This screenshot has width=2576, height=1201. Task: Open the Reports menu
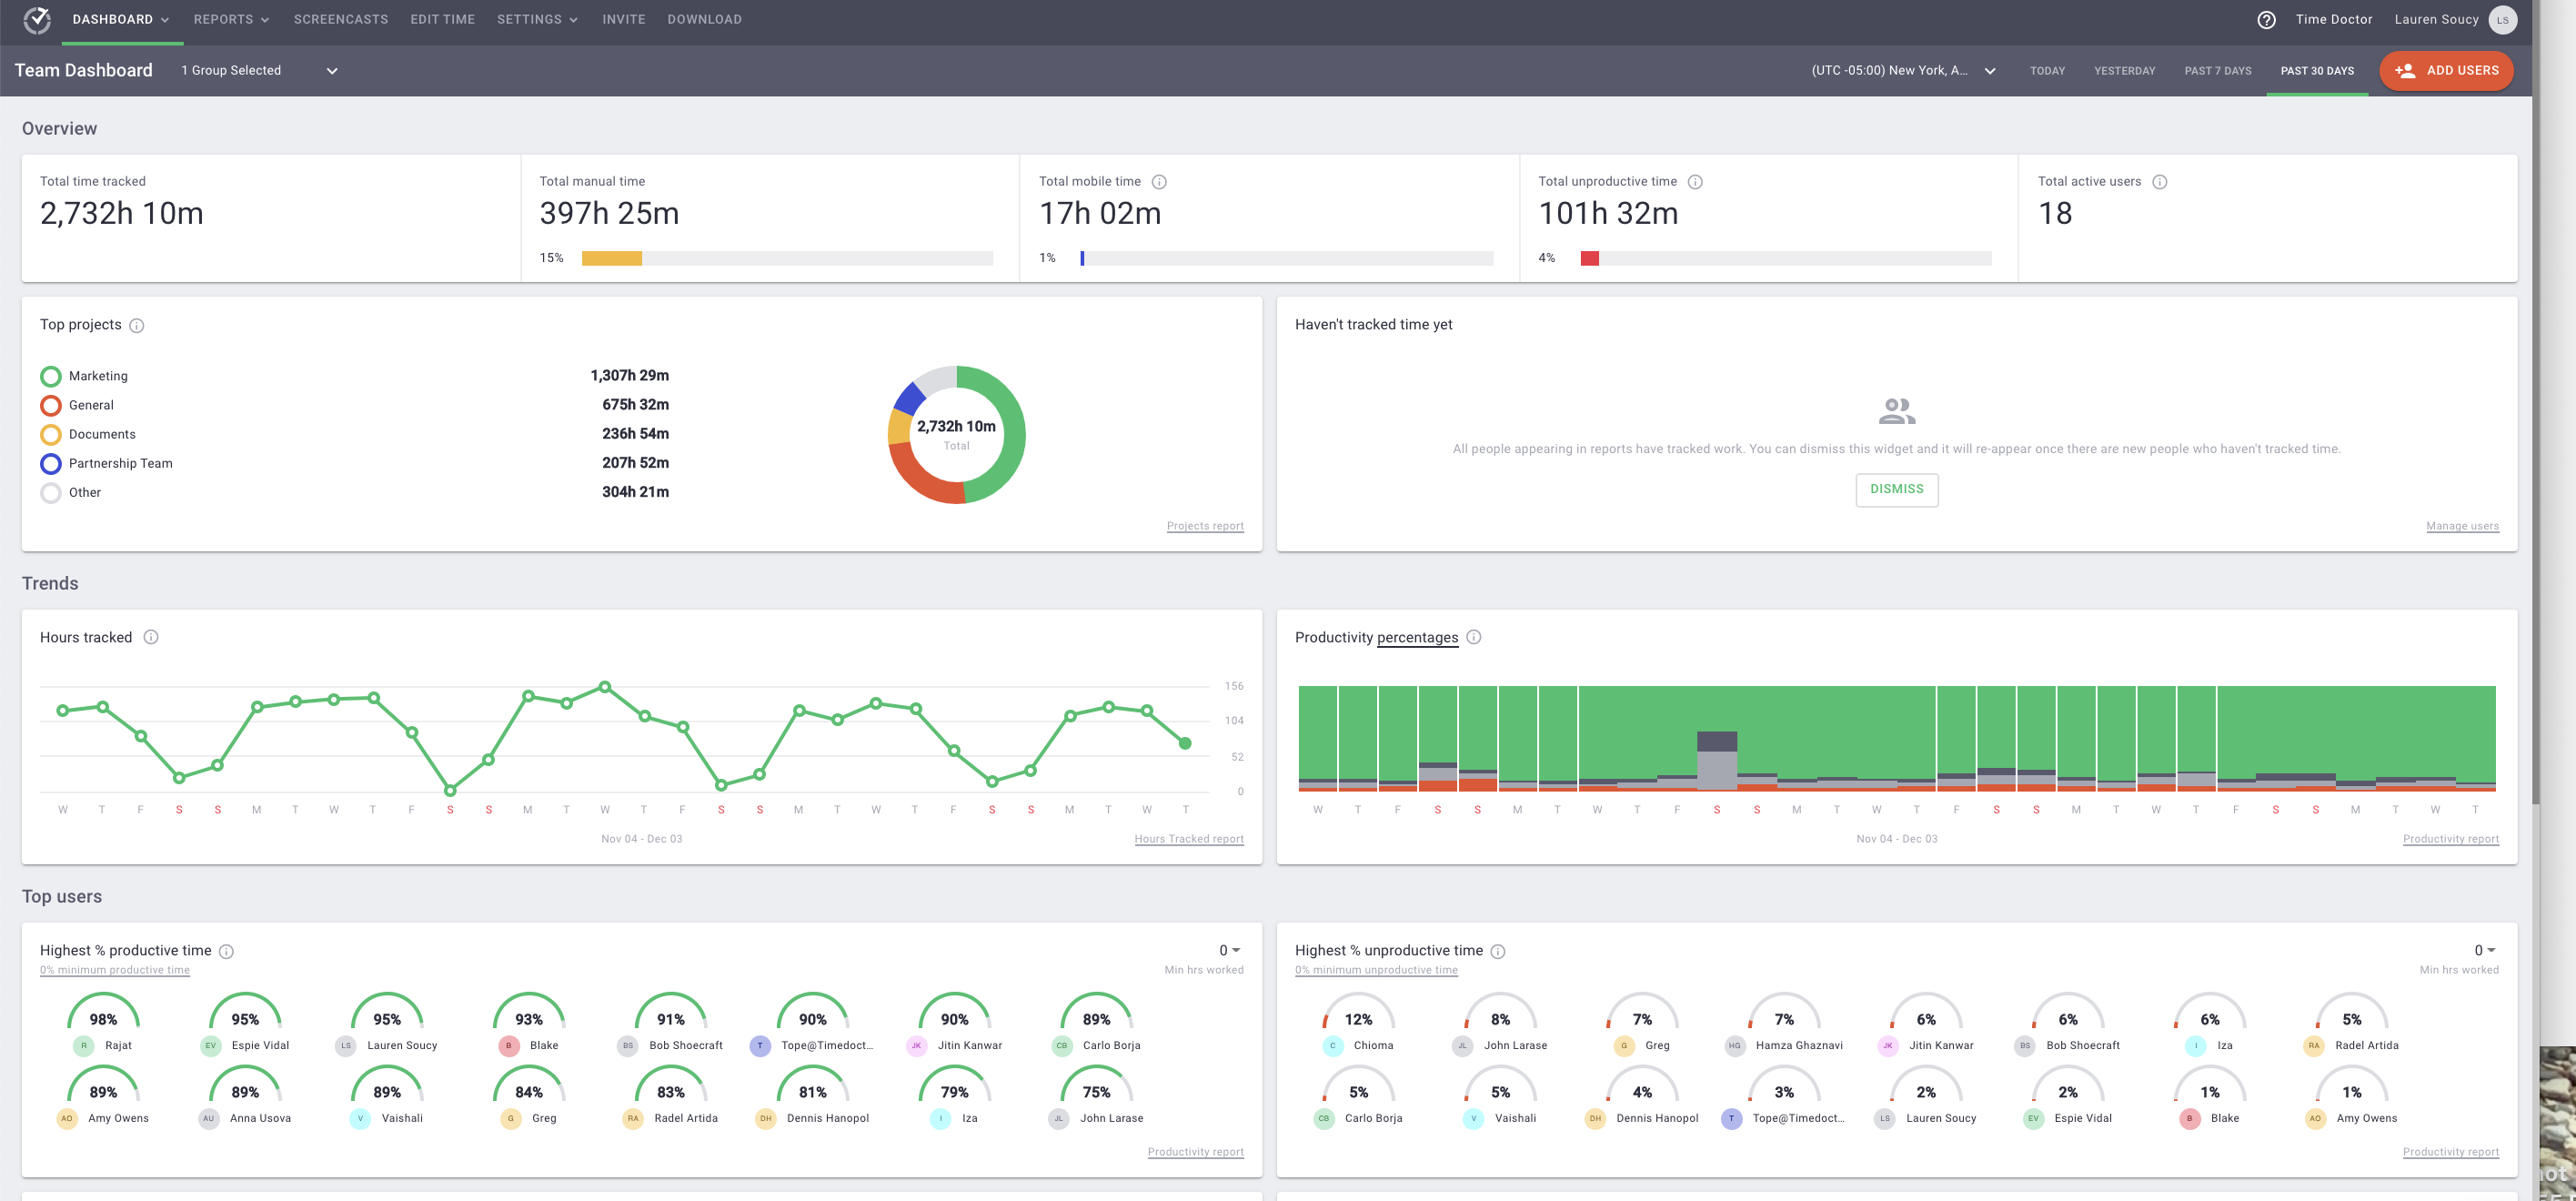pos(231,20)
